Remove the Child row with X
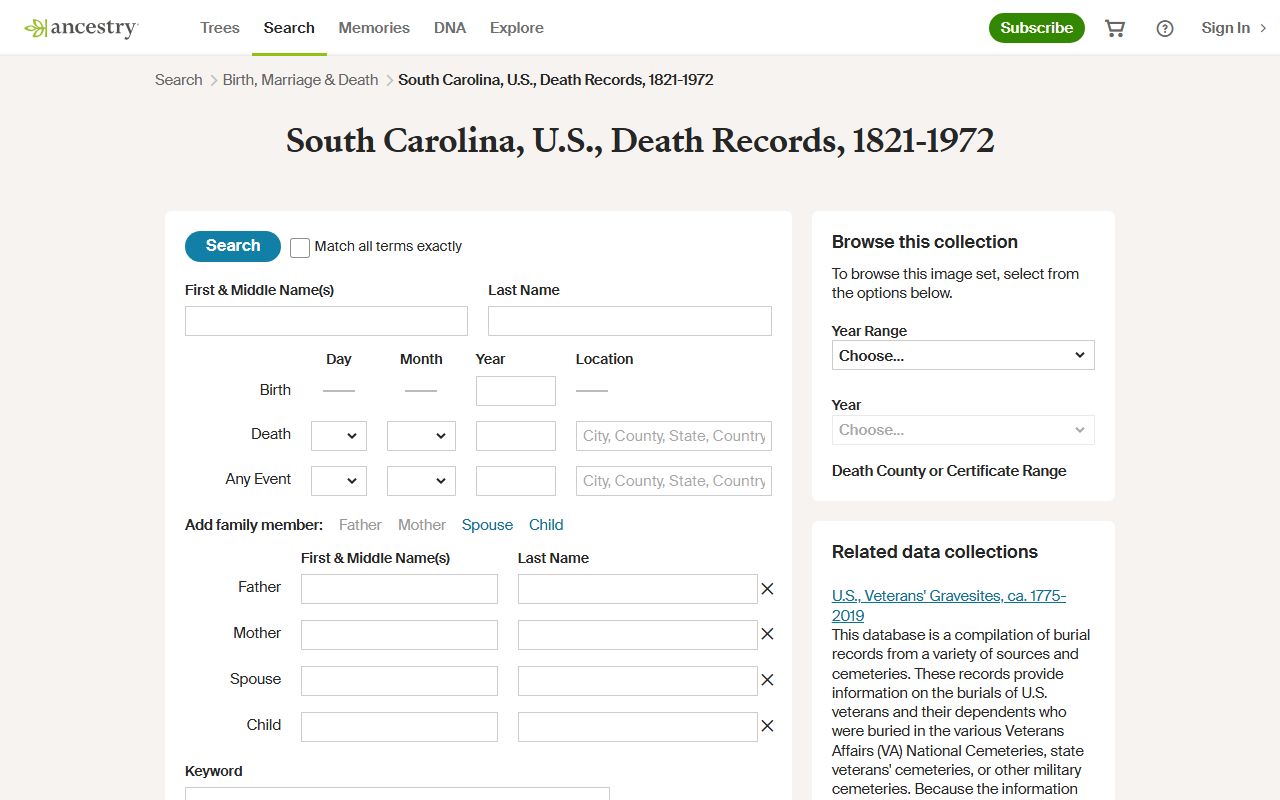The width and height of the screenshot is (1280, 800). (x=767, y=726)
